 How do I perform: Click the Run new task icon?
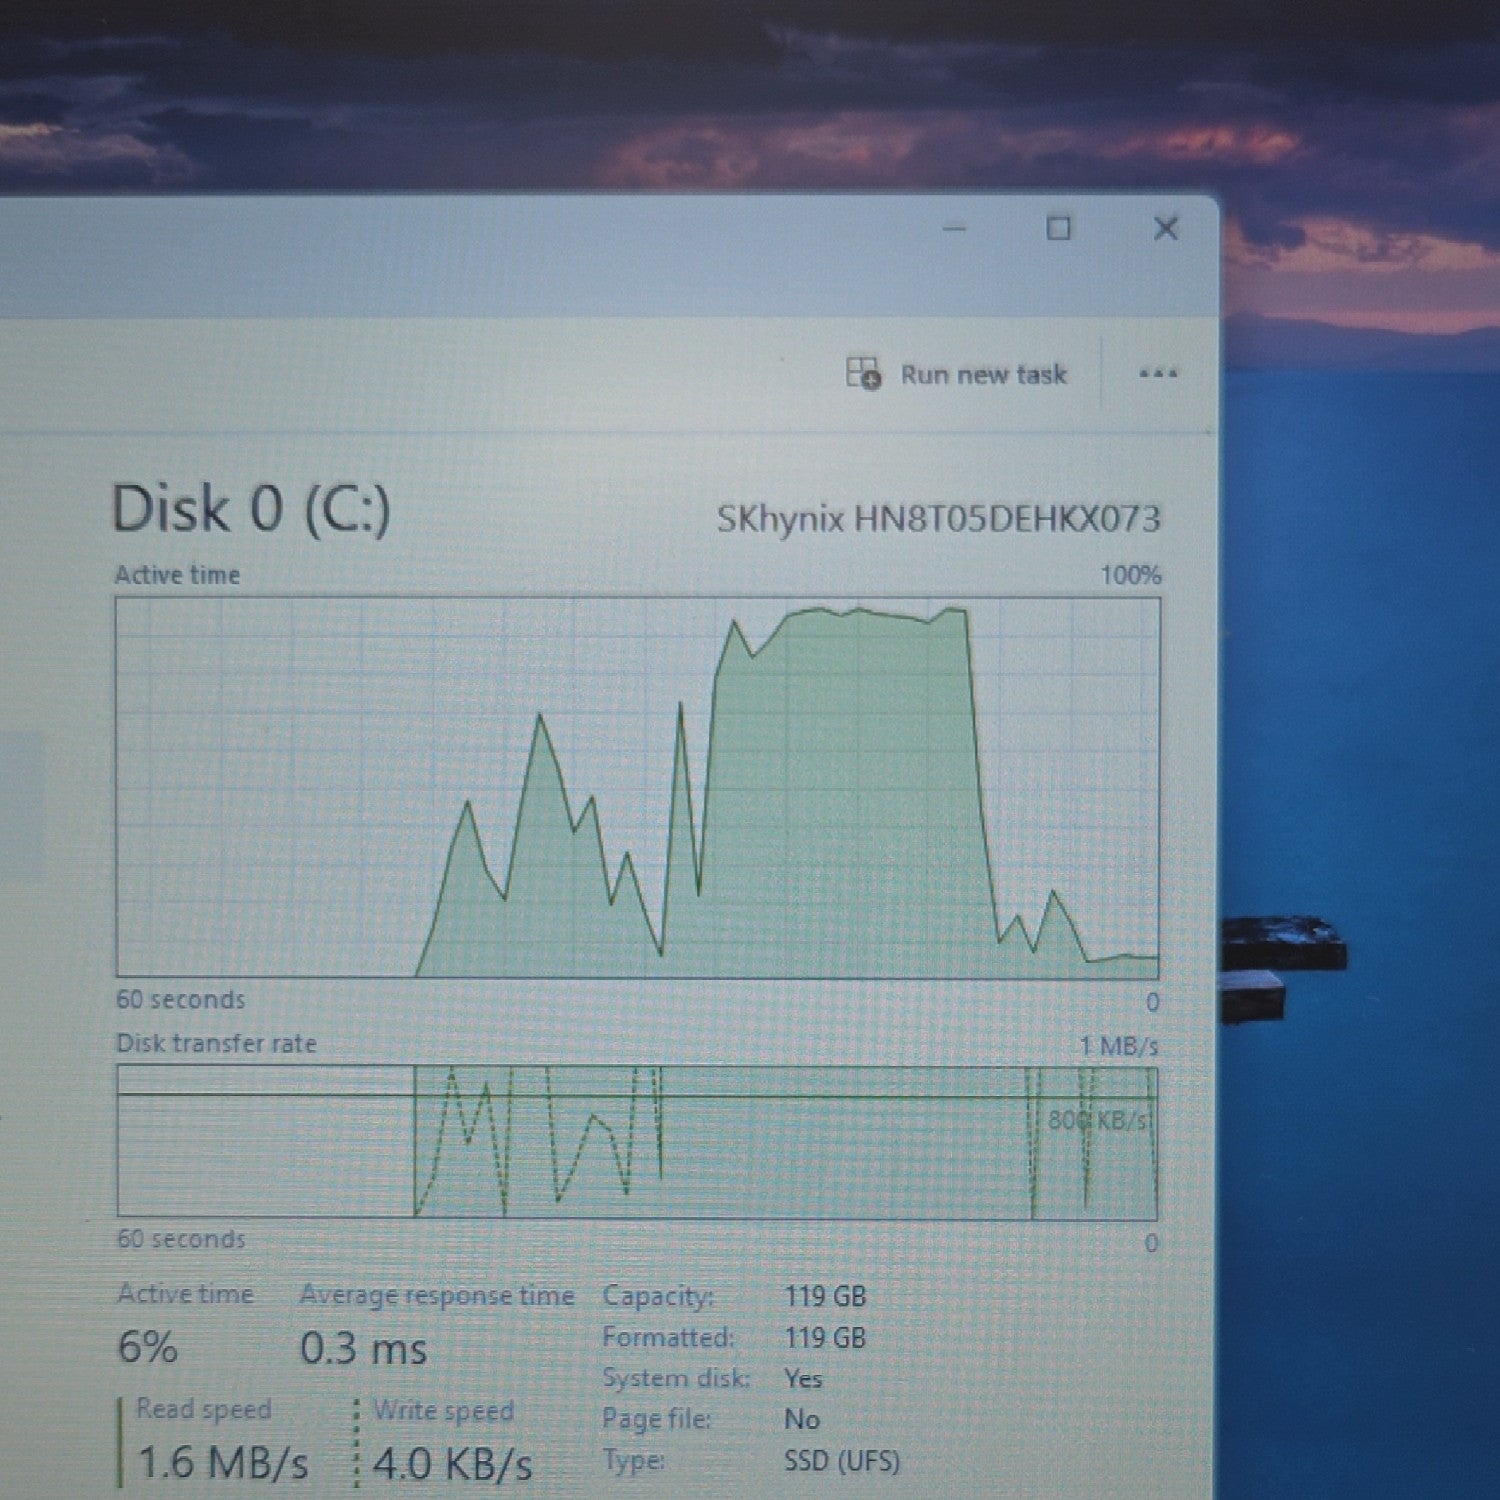pyautogui.click(x=864, y=373)
